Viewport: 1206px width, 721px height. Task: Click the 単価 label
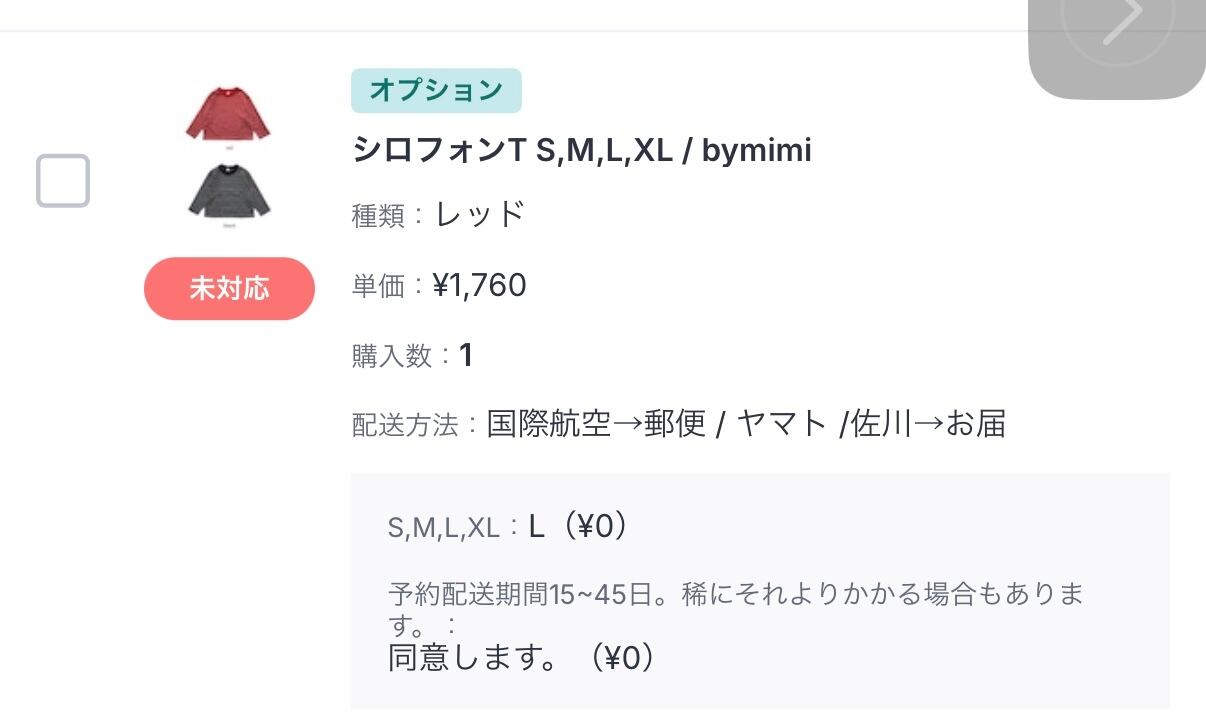click(378, 287)
